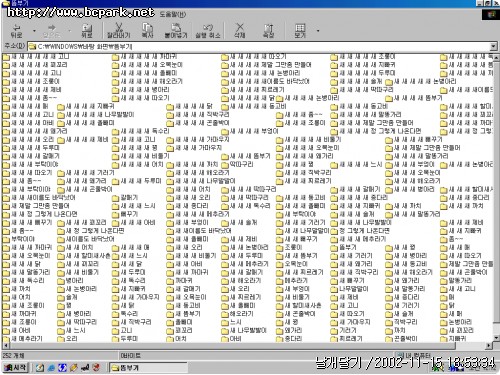The height and width of the screenshot is (375, 500).
Task: Go up one folder with 위로
Action: pos(87,31)
